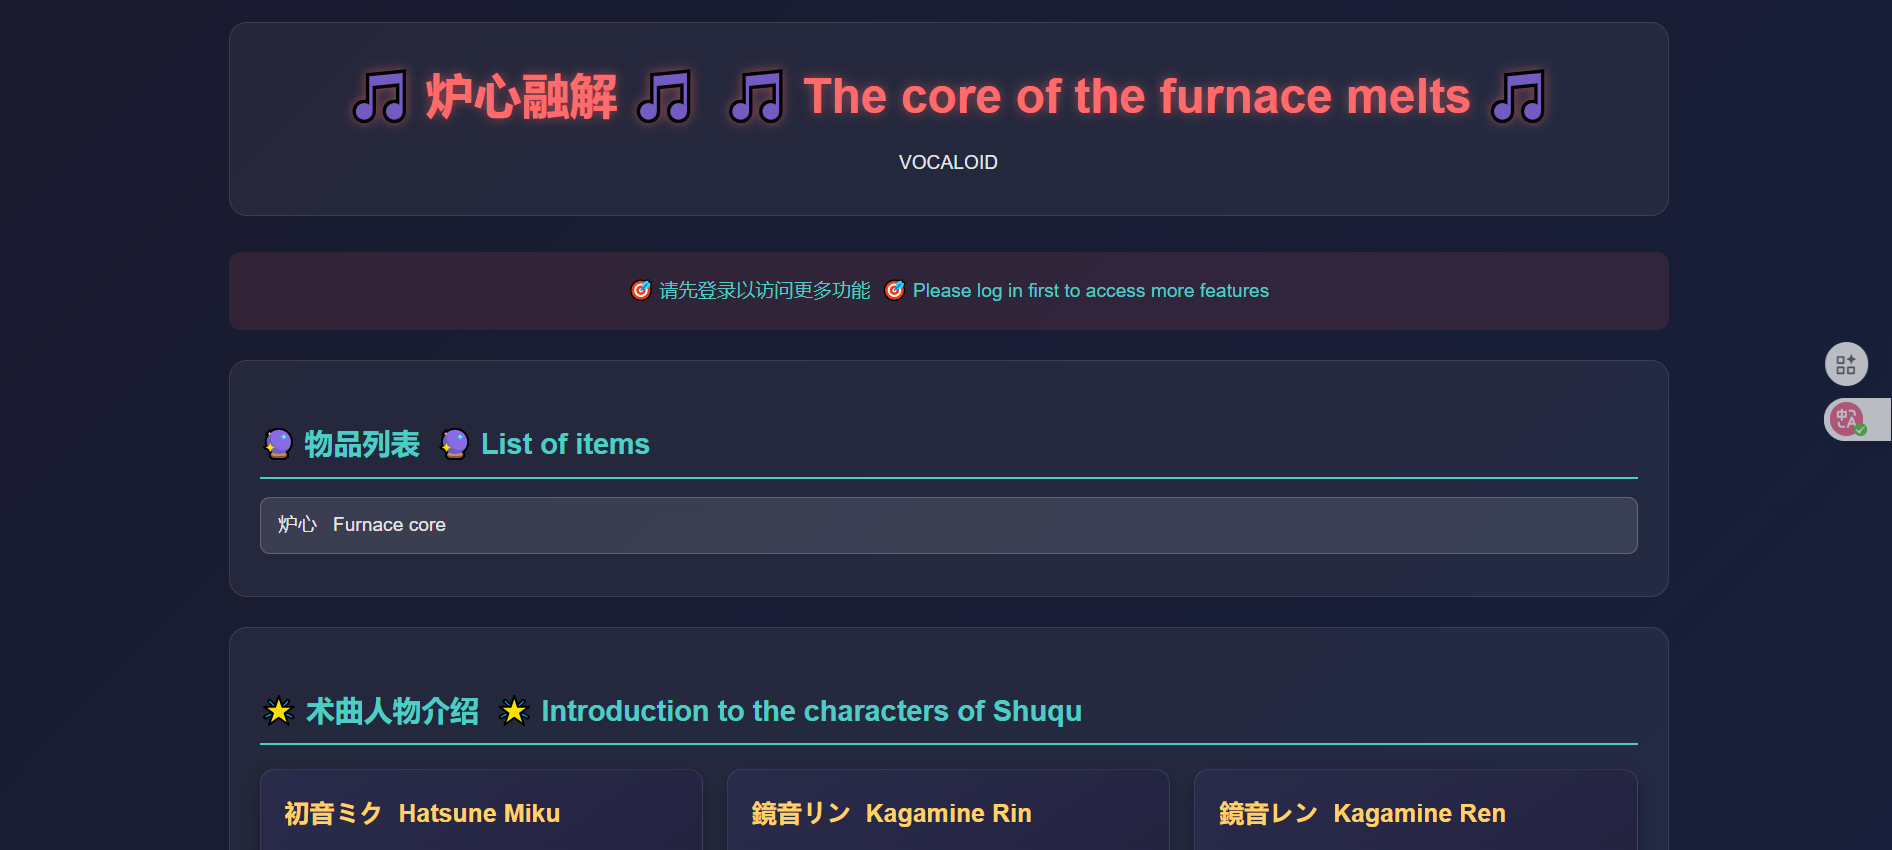The image size is (1892, 850).
Task: Select the Furnace core list item
Action: pos(948,525)
